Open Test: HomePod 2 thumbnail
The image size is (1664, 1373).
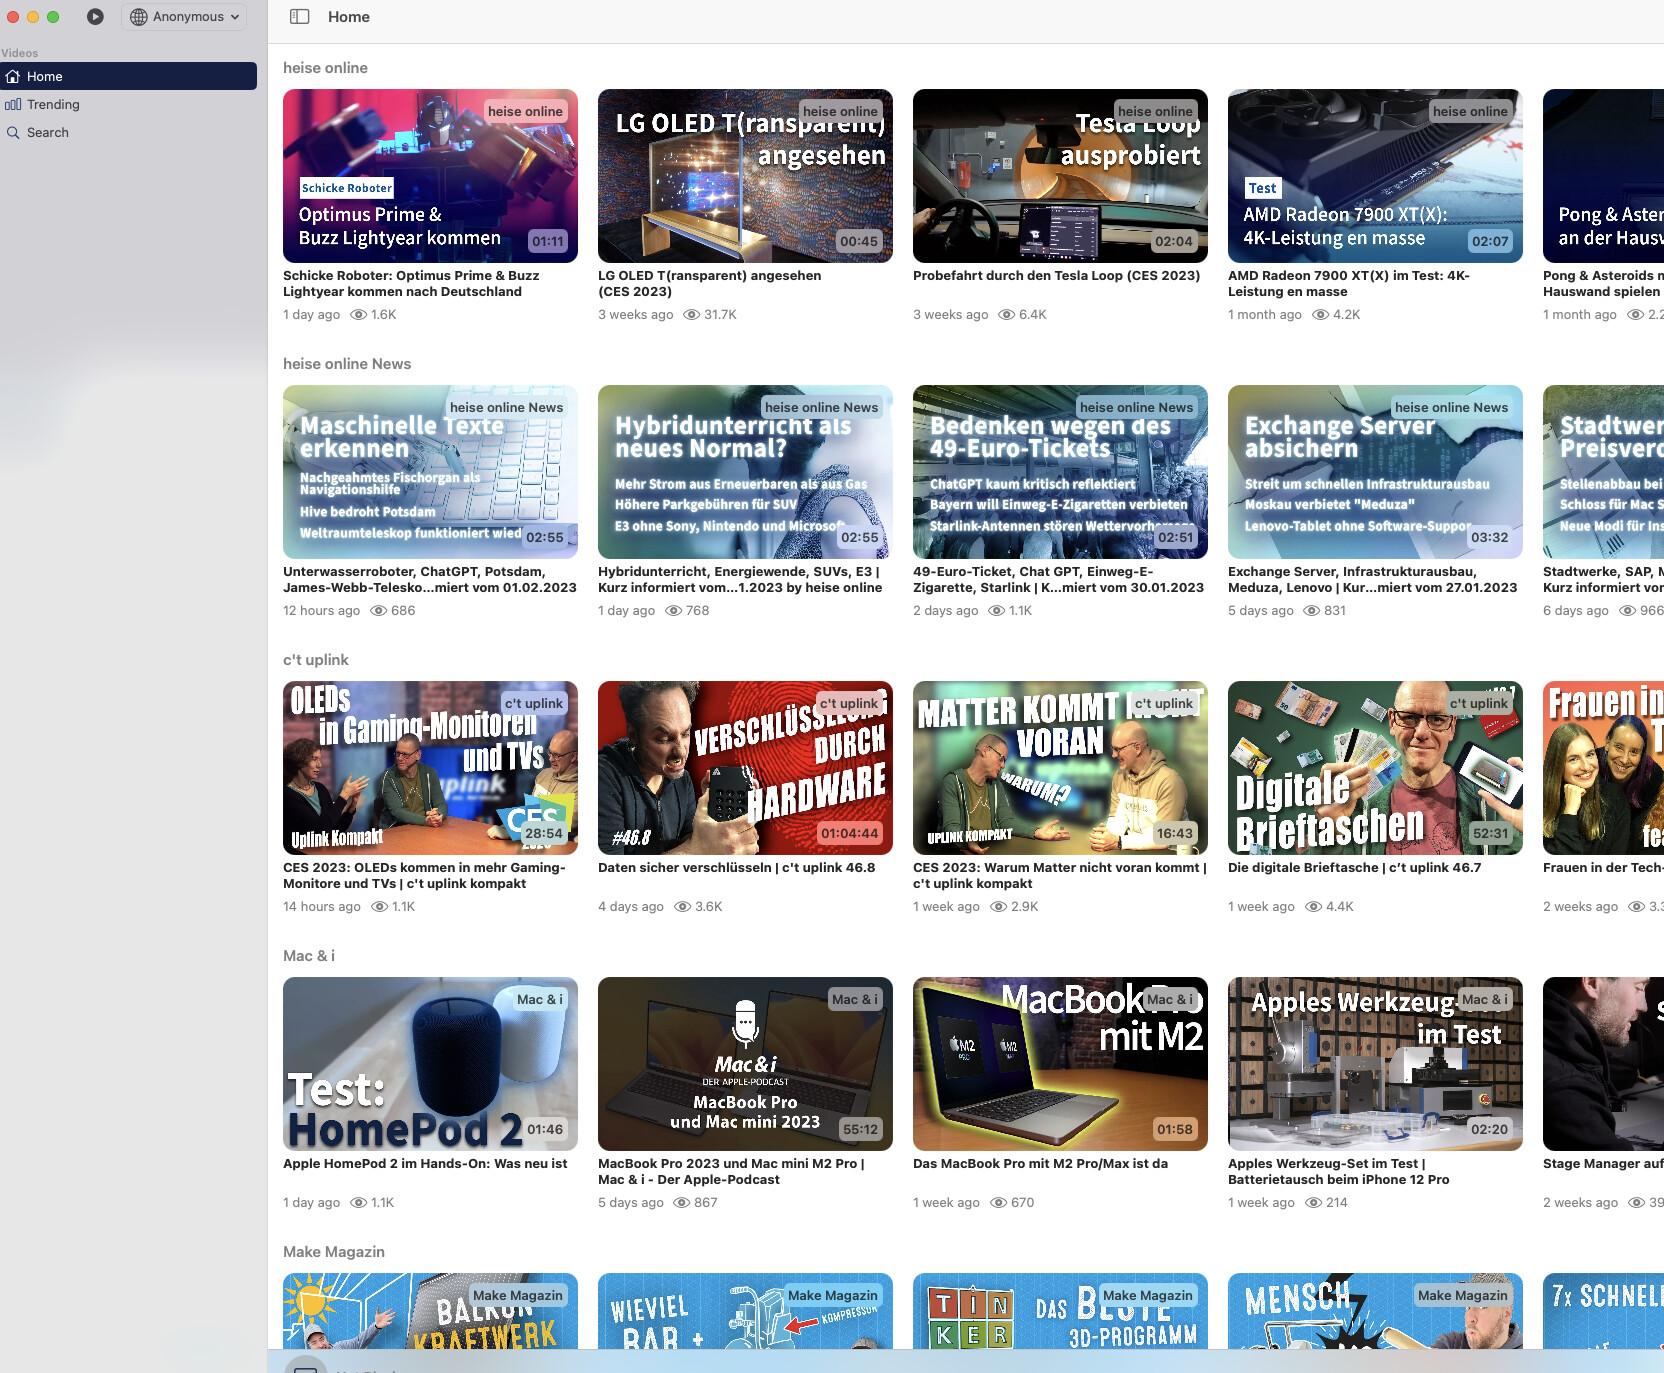click(x=430, y=1064)
